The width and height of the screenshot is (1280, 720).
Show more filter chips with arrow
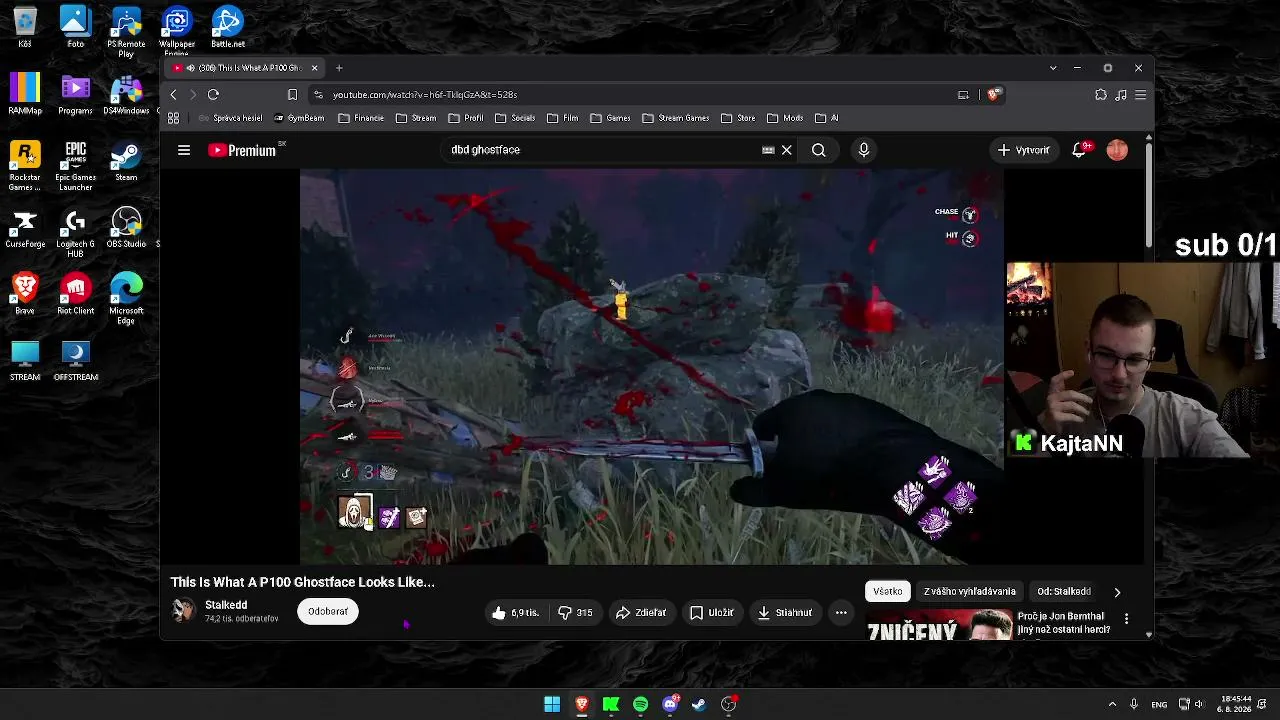(x=1117, y=592)
